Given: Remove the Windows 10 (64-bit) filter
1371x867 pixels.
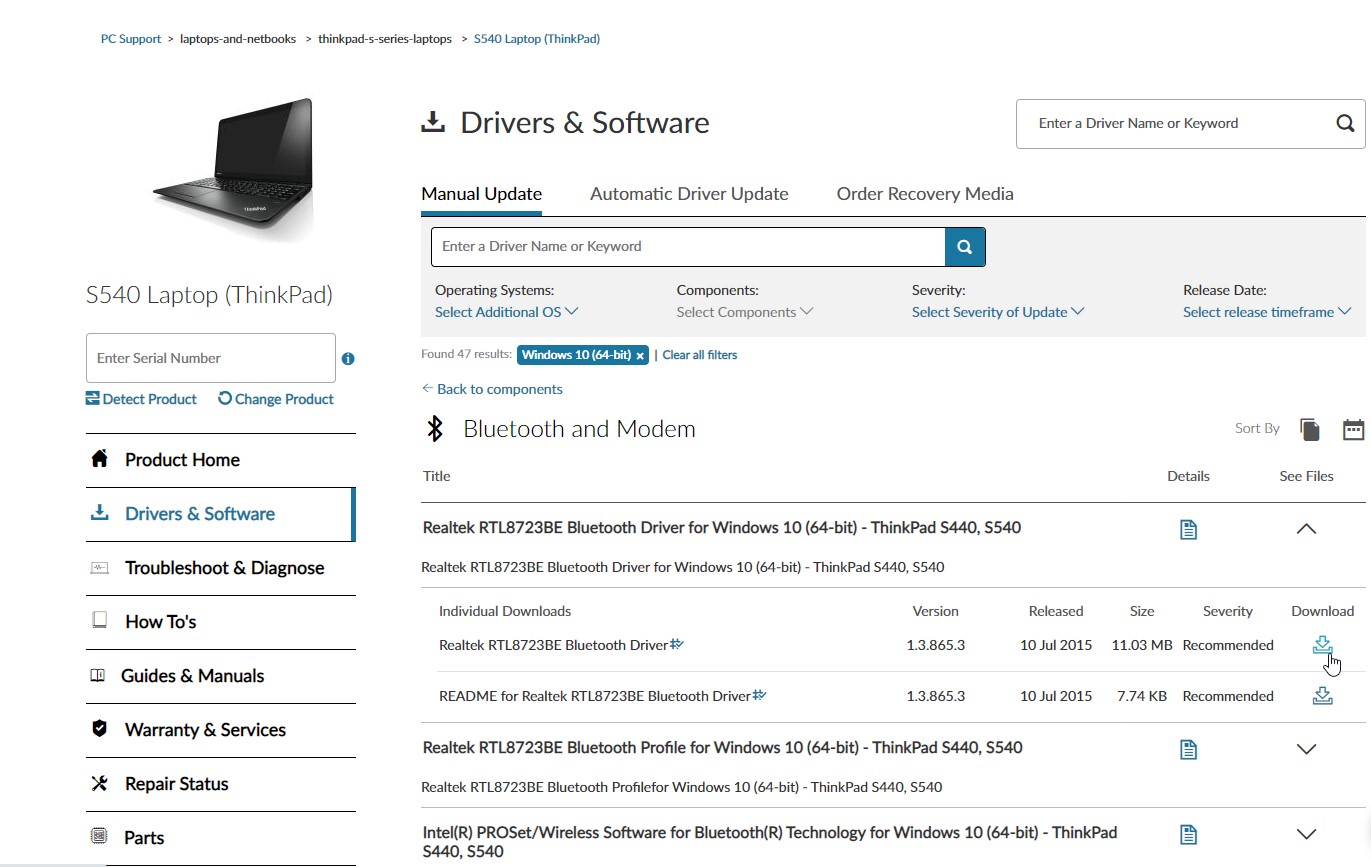Looking at the screenshot, I should [639, 354].
